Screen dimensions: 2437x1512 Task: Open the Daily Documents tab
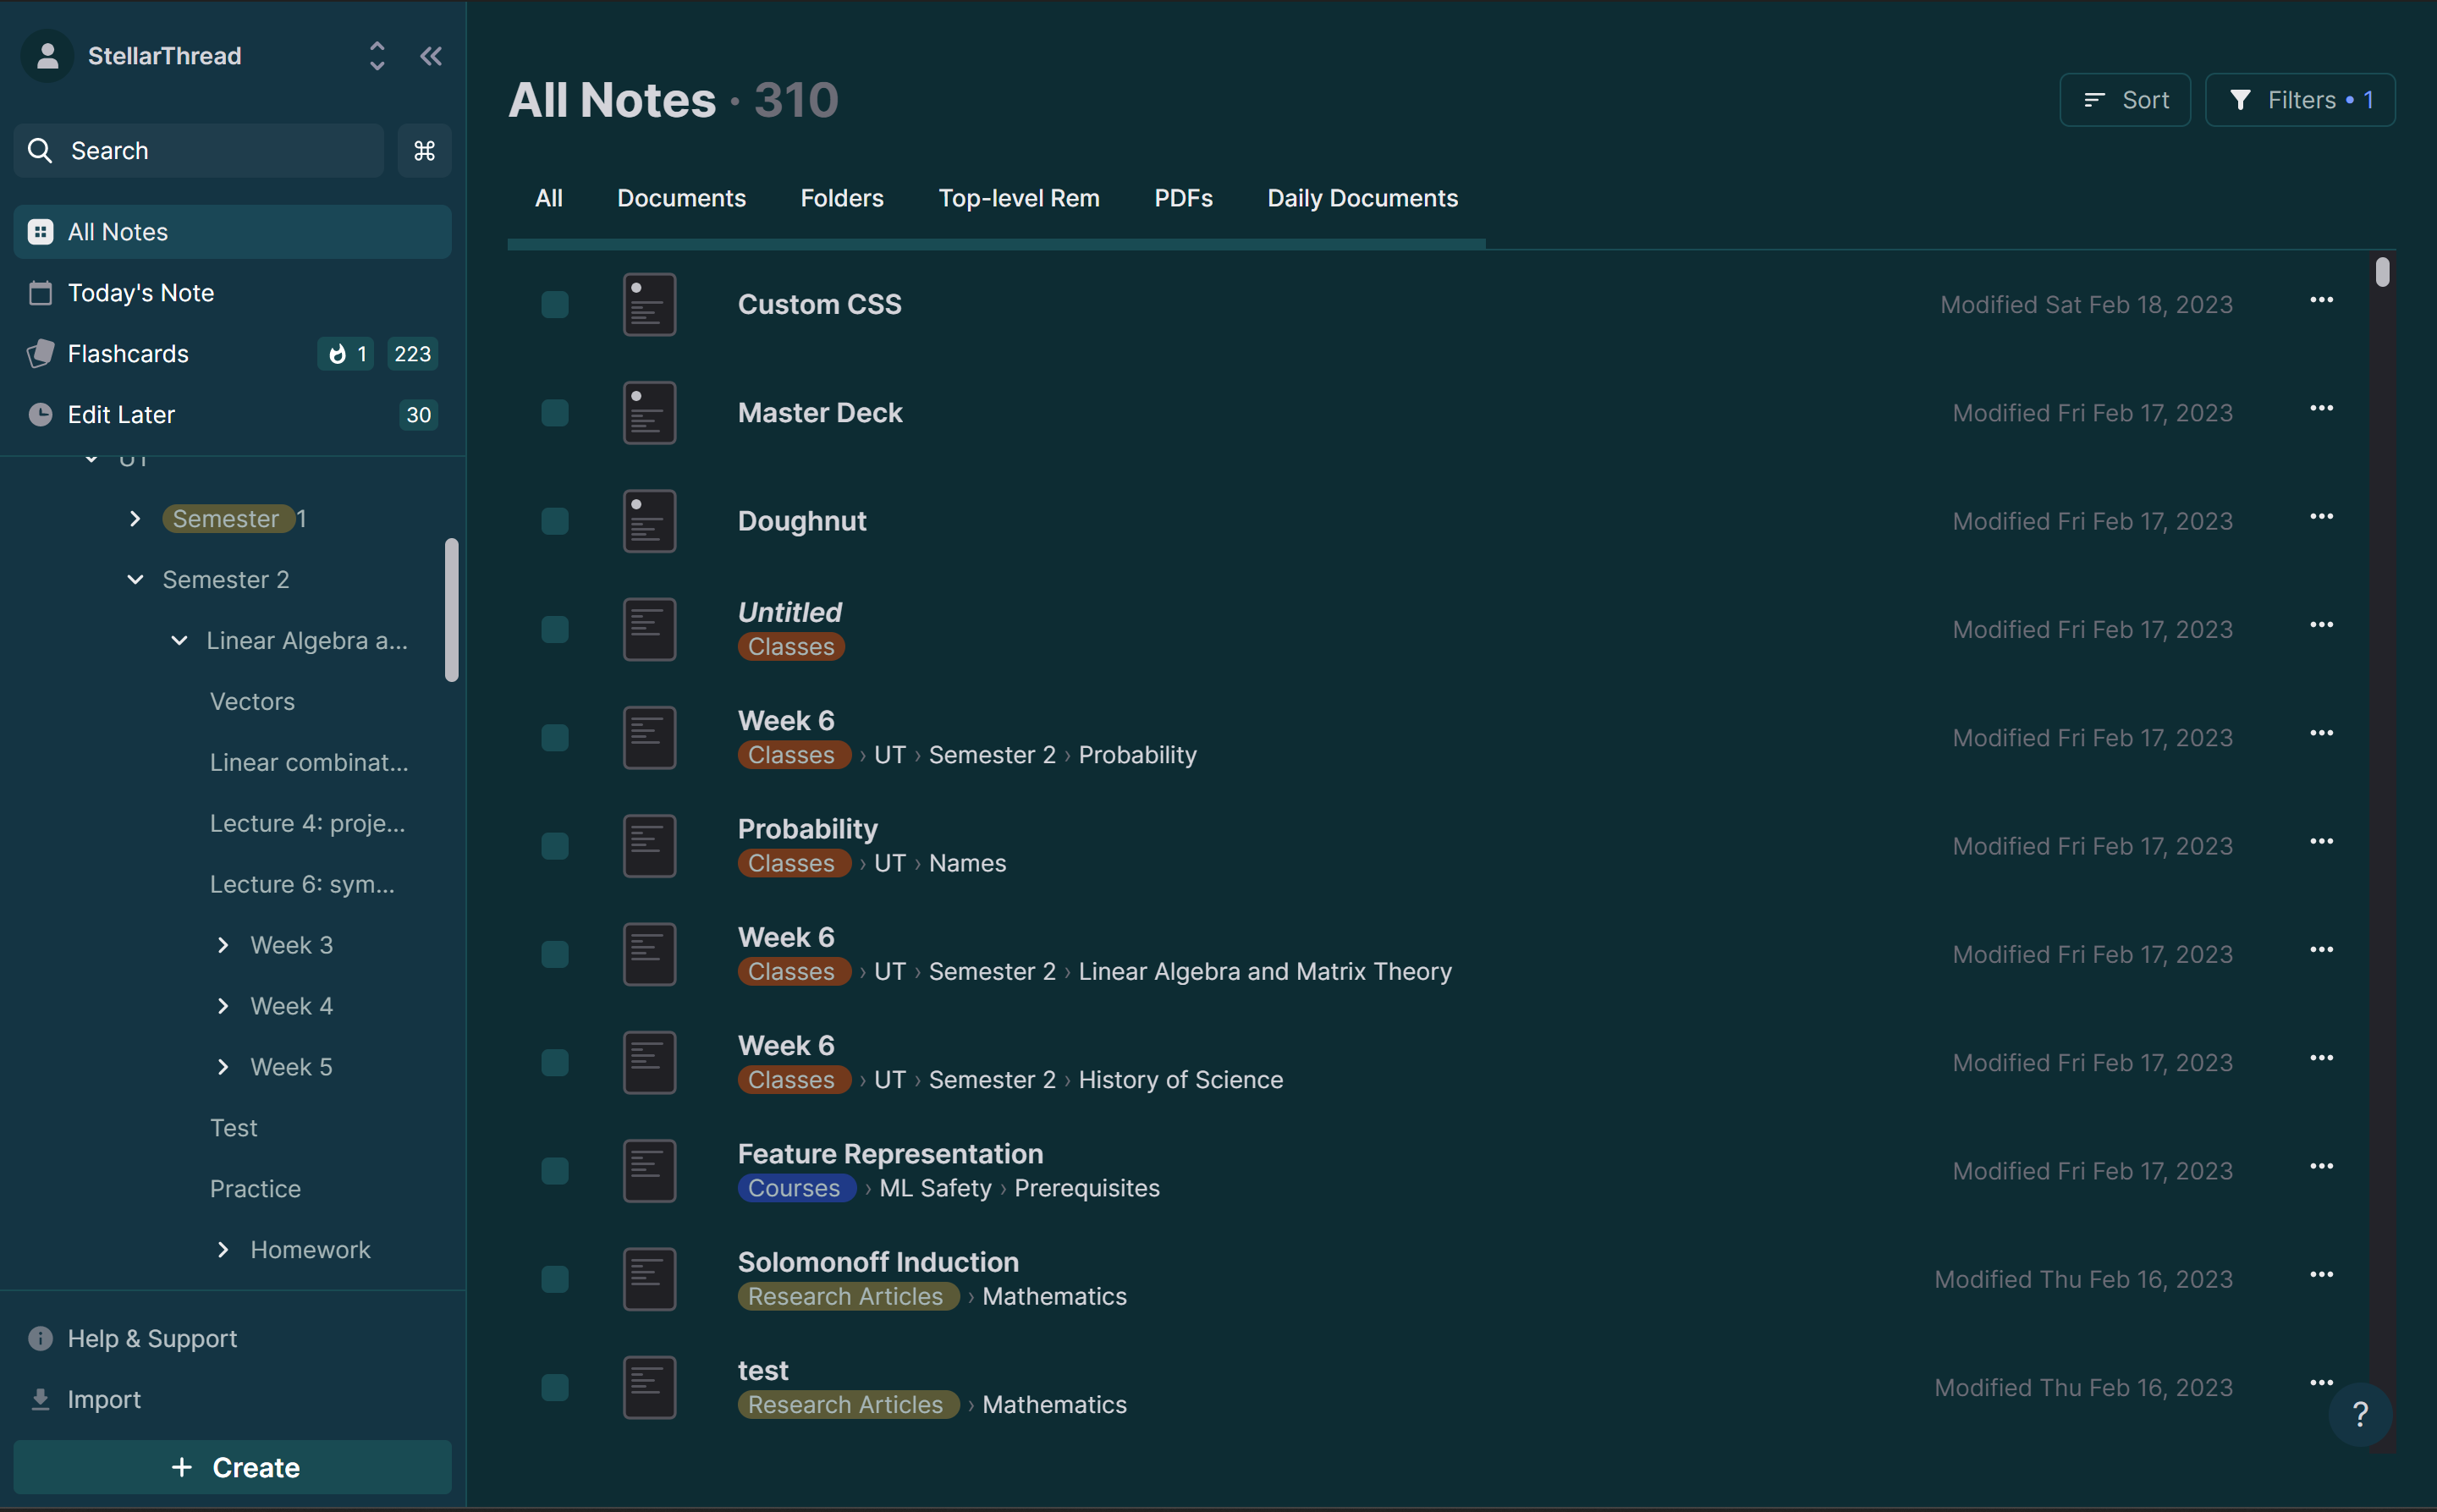(x=1361, y=198)
